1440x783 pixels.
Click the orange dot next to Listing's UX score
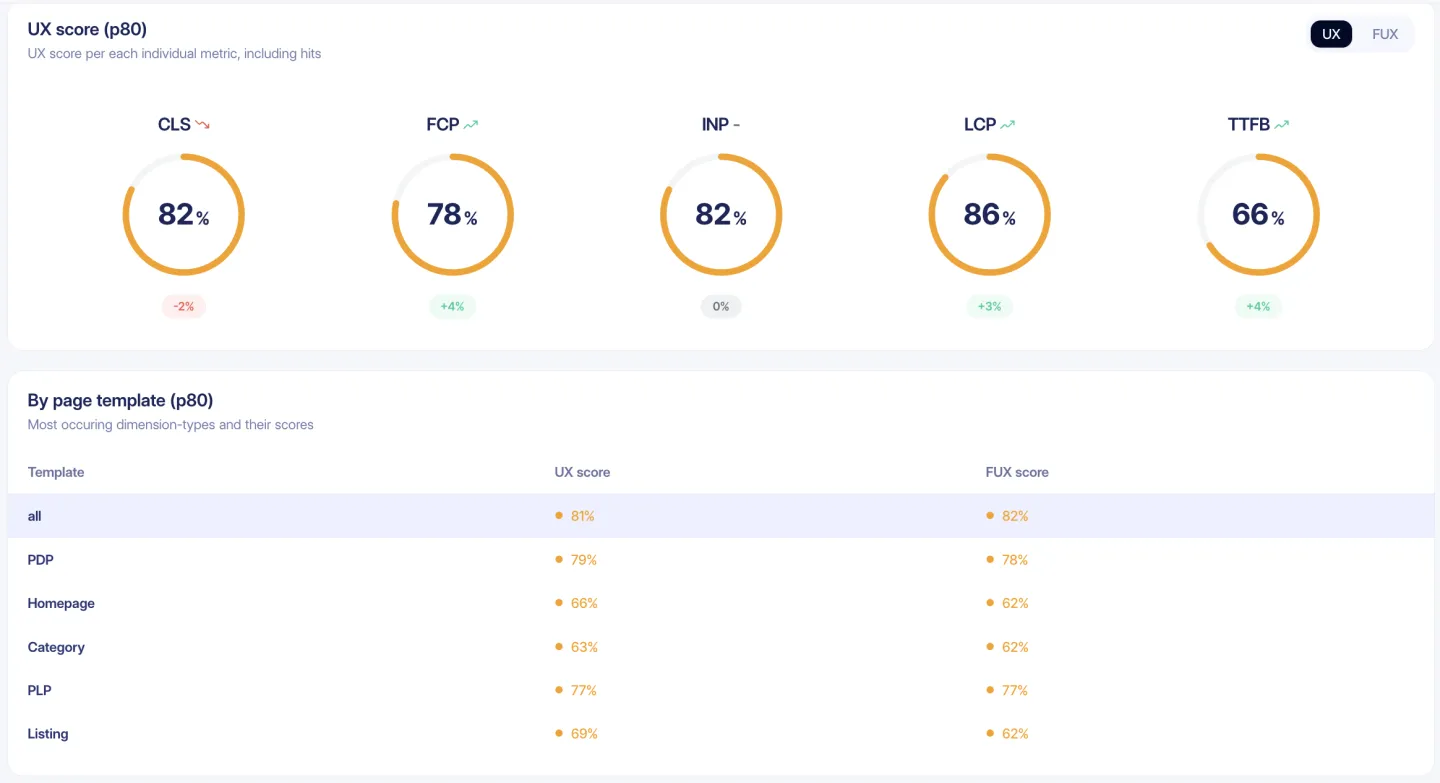point(558,733)
